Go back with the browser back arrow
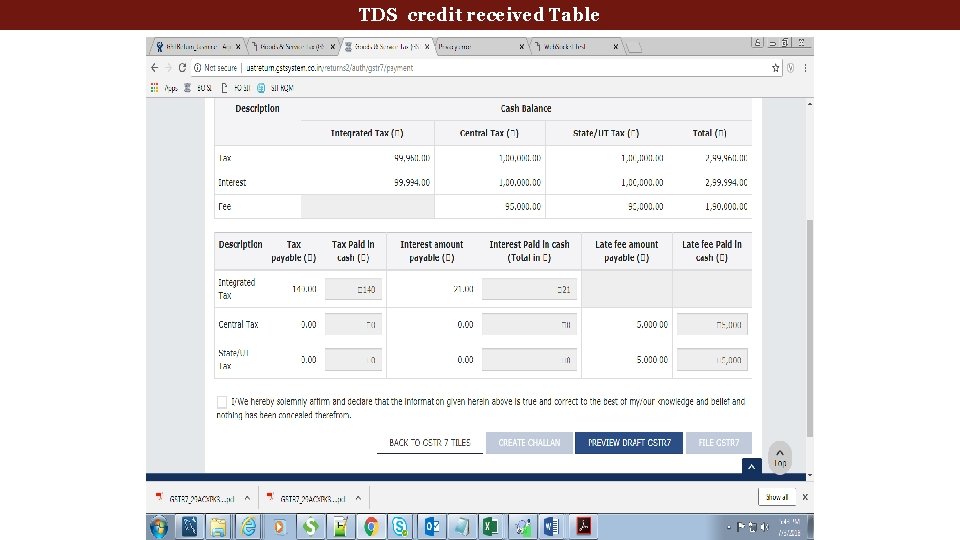This screenshot has width=960, height=540. [x=154, y=67]
